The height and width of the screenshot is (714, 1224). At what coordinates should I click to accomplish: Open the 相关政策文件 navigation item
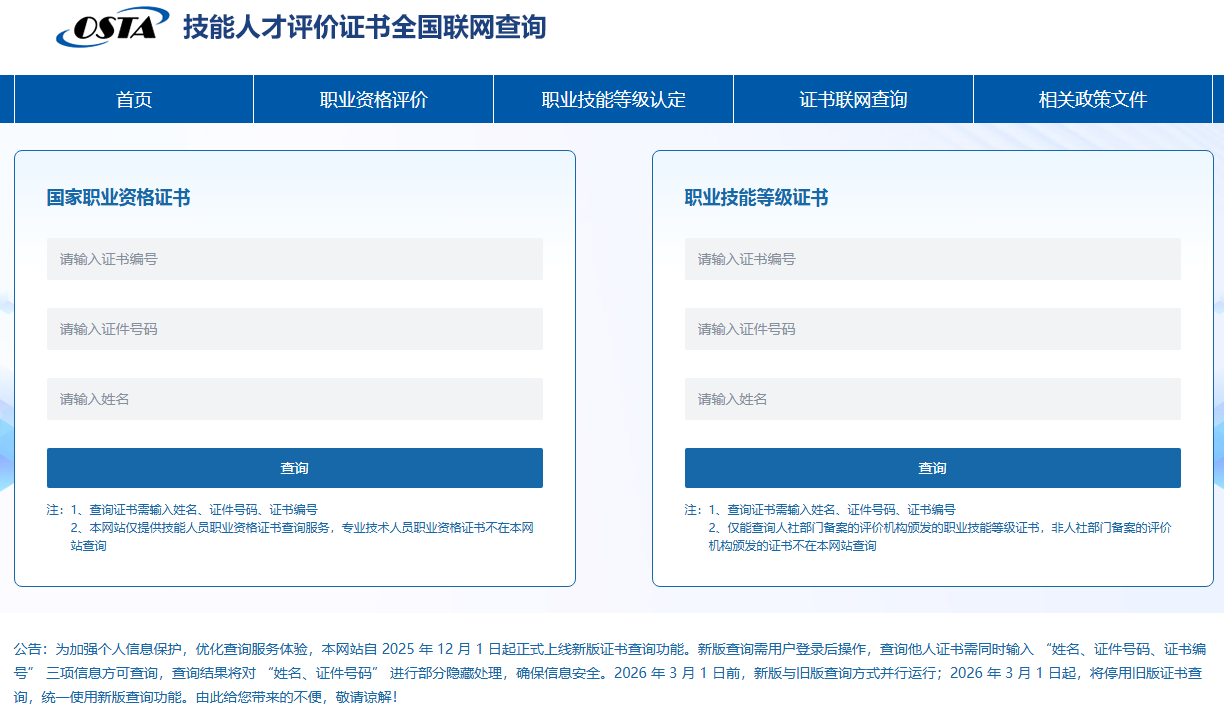click(x=1091, y=99)
